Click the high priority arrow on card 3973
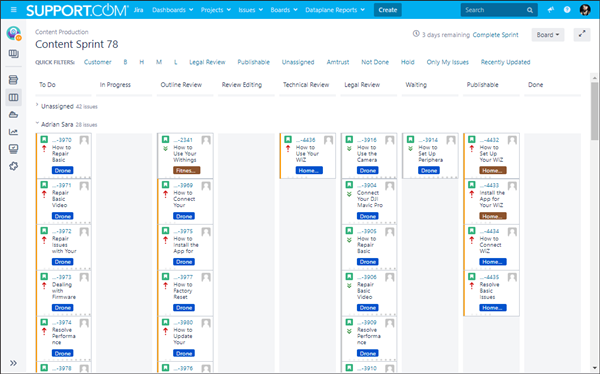Viewport: 600px width, 374px height. click(44, 286)
